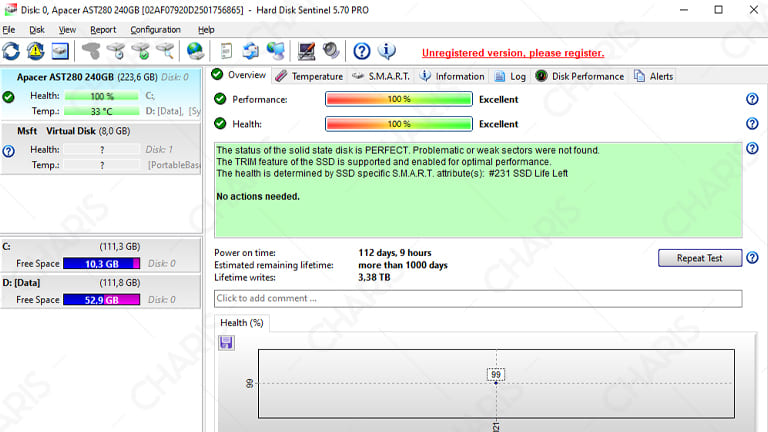Click the green check icon next to Performance
This screenshot has height=432, width=768.
point(220,99)
